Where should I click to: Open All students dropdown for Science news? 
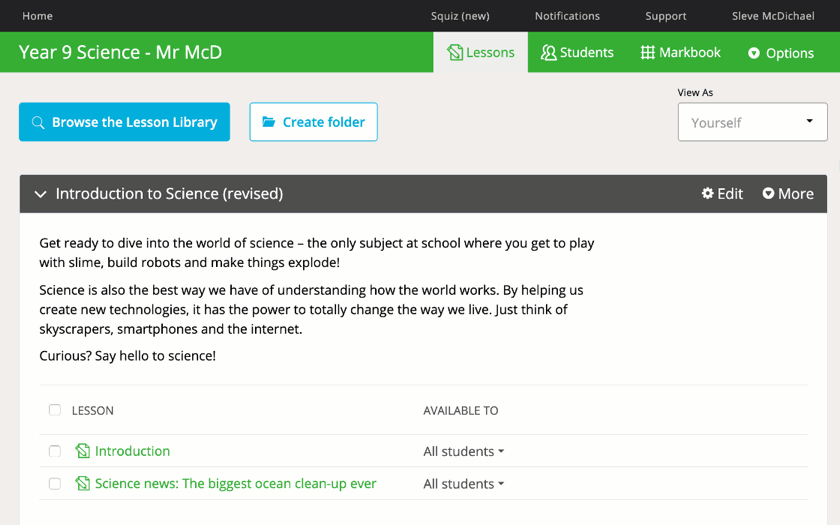464,484
